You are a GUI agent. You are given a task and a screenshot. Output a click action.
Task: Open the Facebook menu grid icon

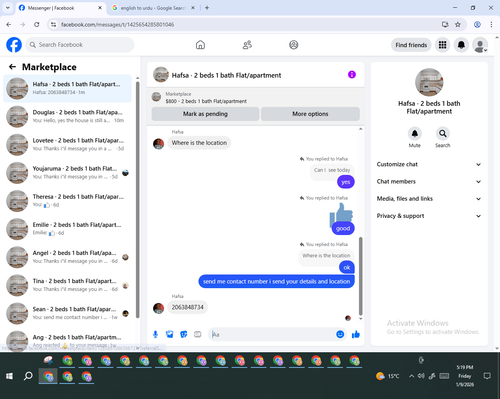[442, 45]
